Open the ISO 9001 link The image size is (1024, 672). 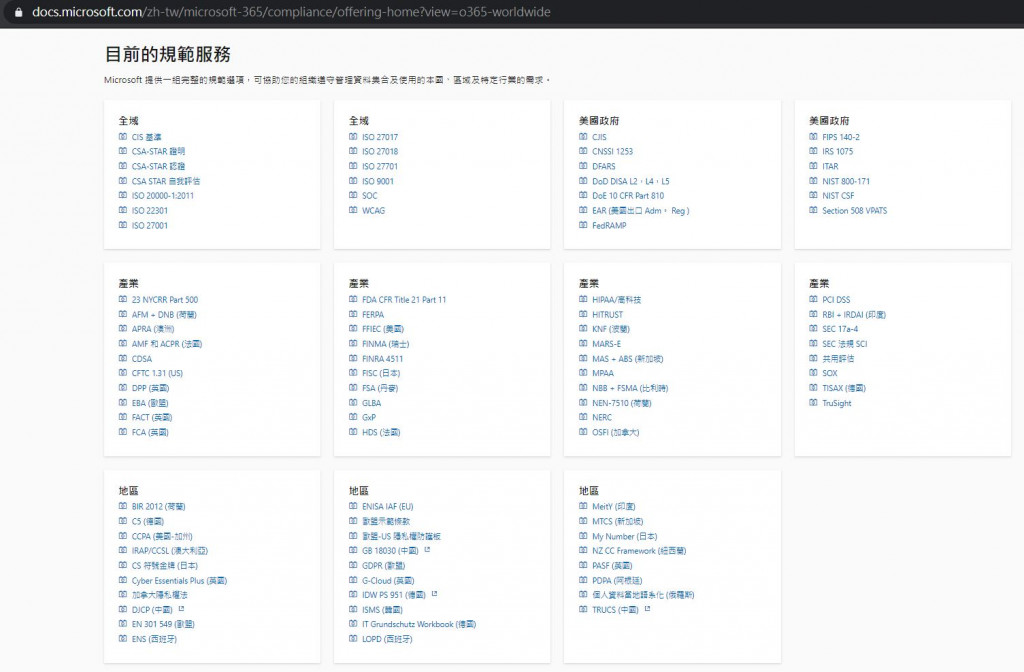tap(378, 182)
